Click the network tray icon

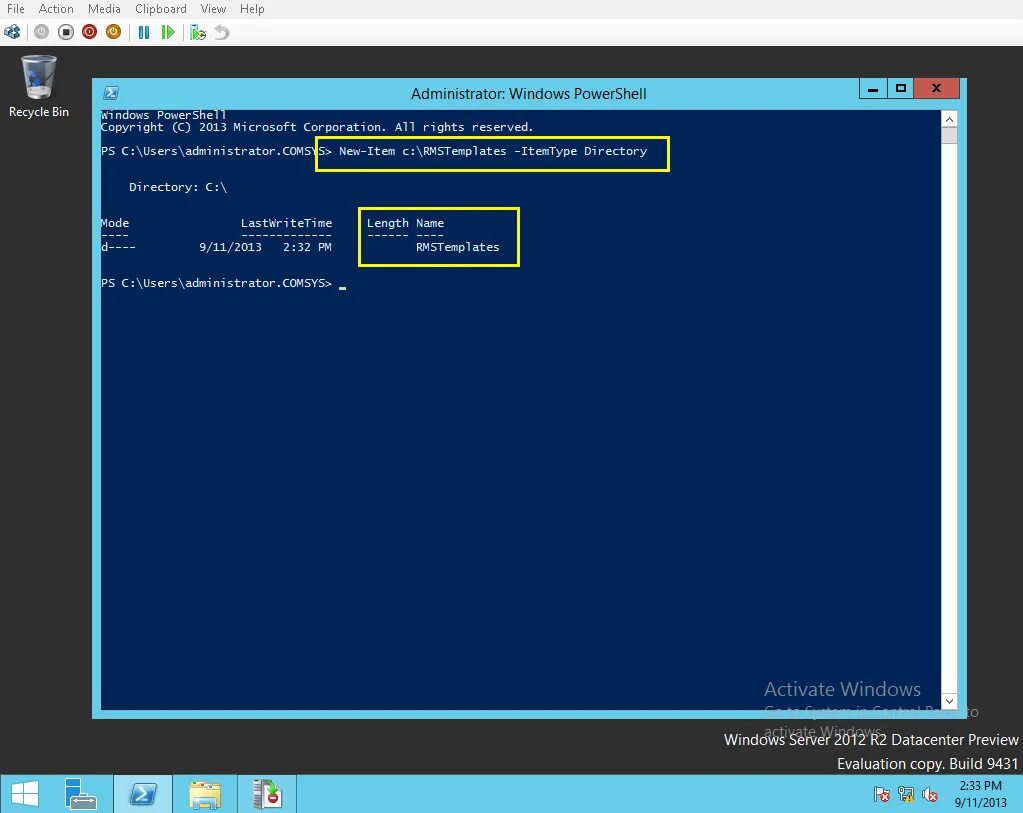(x=906, y=794)
